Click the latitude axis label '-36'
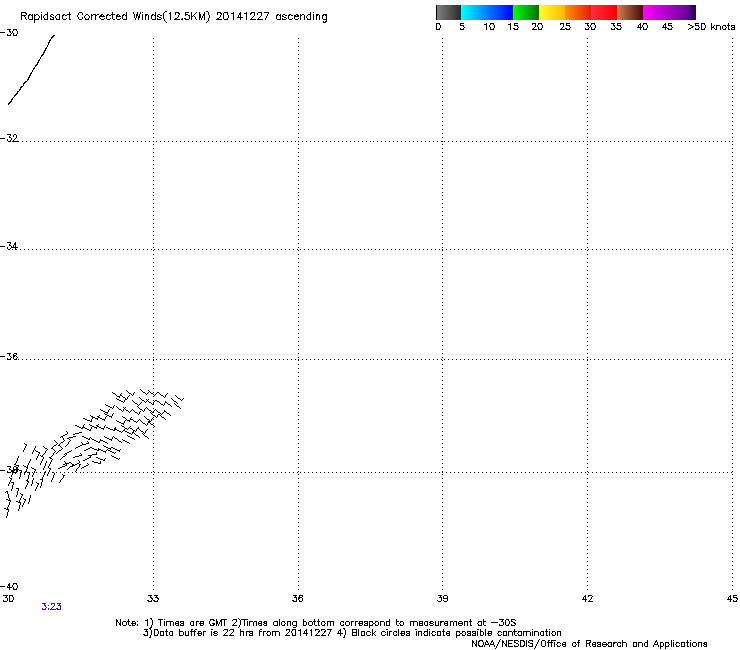 [9, 356]
